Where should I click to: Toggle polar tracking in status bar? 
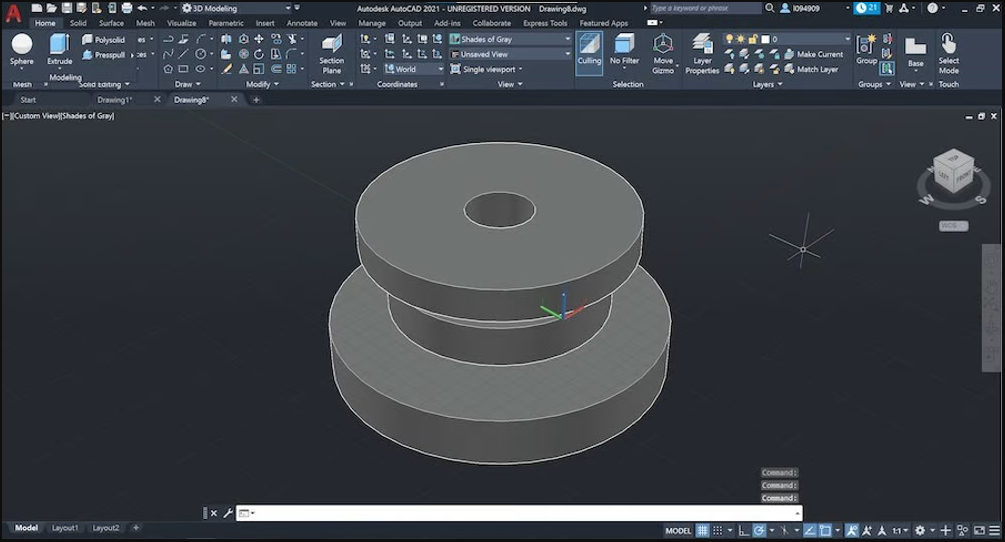point(760,530)
